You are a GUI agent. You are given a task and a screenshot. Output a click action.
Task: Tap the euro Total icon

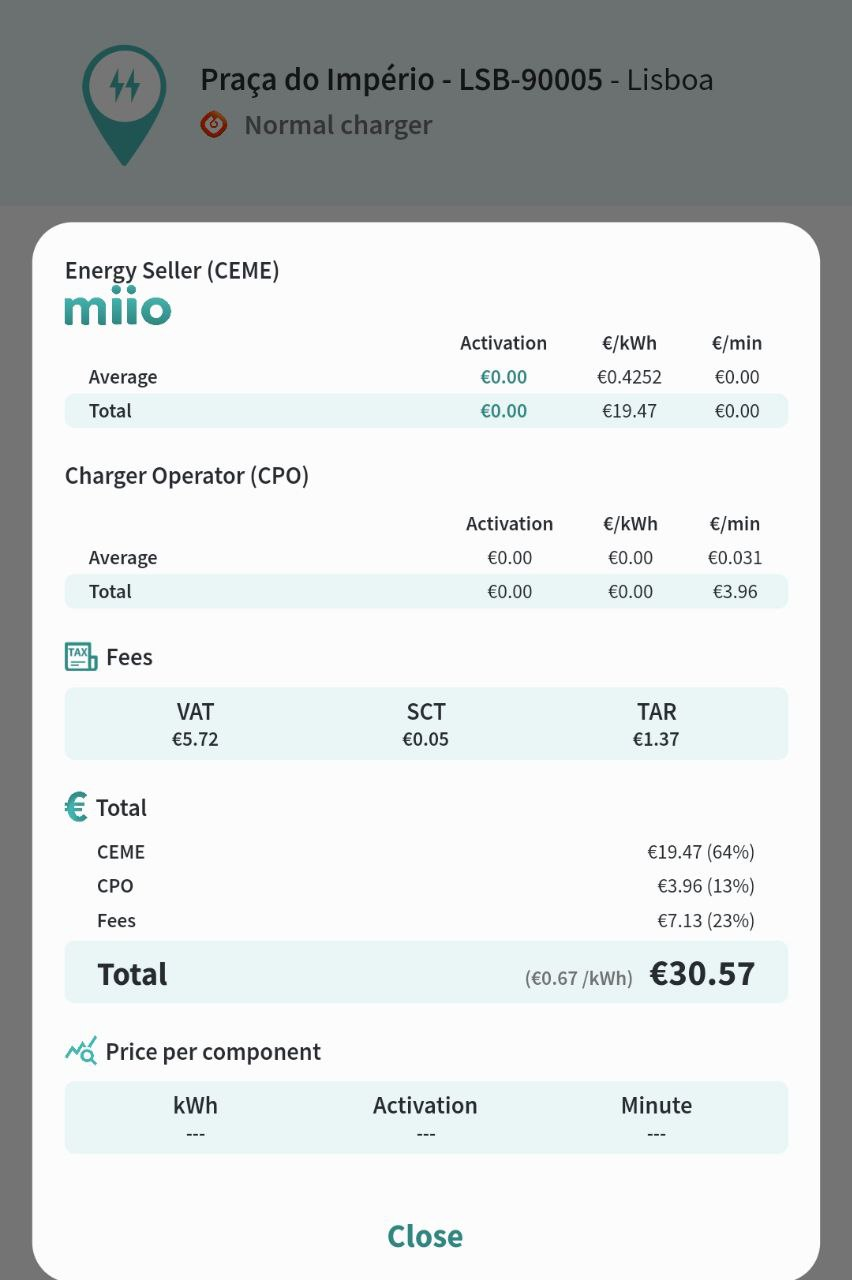pos(76,807)
